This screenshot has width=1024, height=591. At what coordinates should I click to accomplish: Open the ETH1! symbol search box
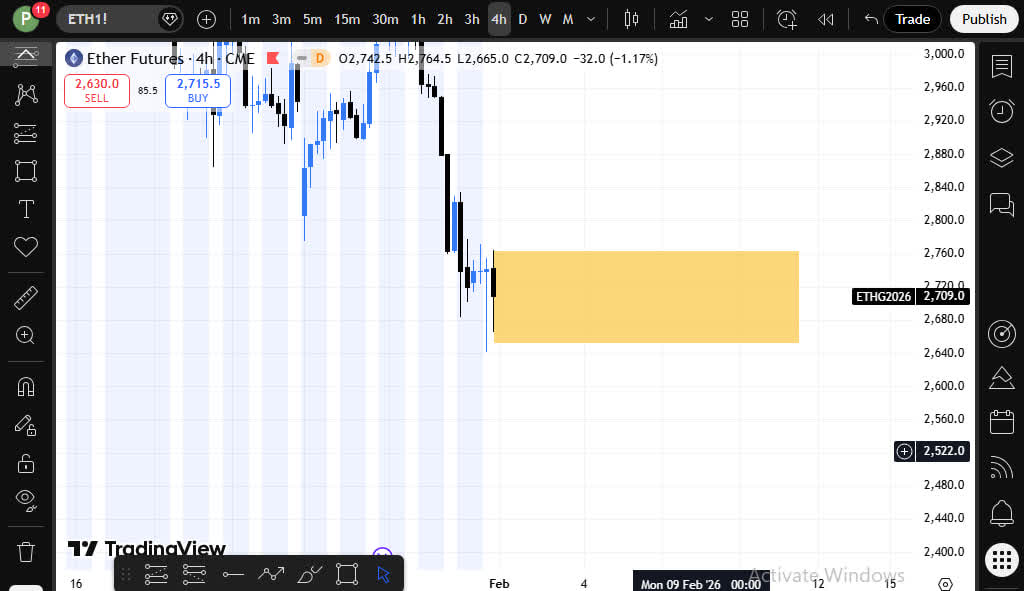[108, 19]
